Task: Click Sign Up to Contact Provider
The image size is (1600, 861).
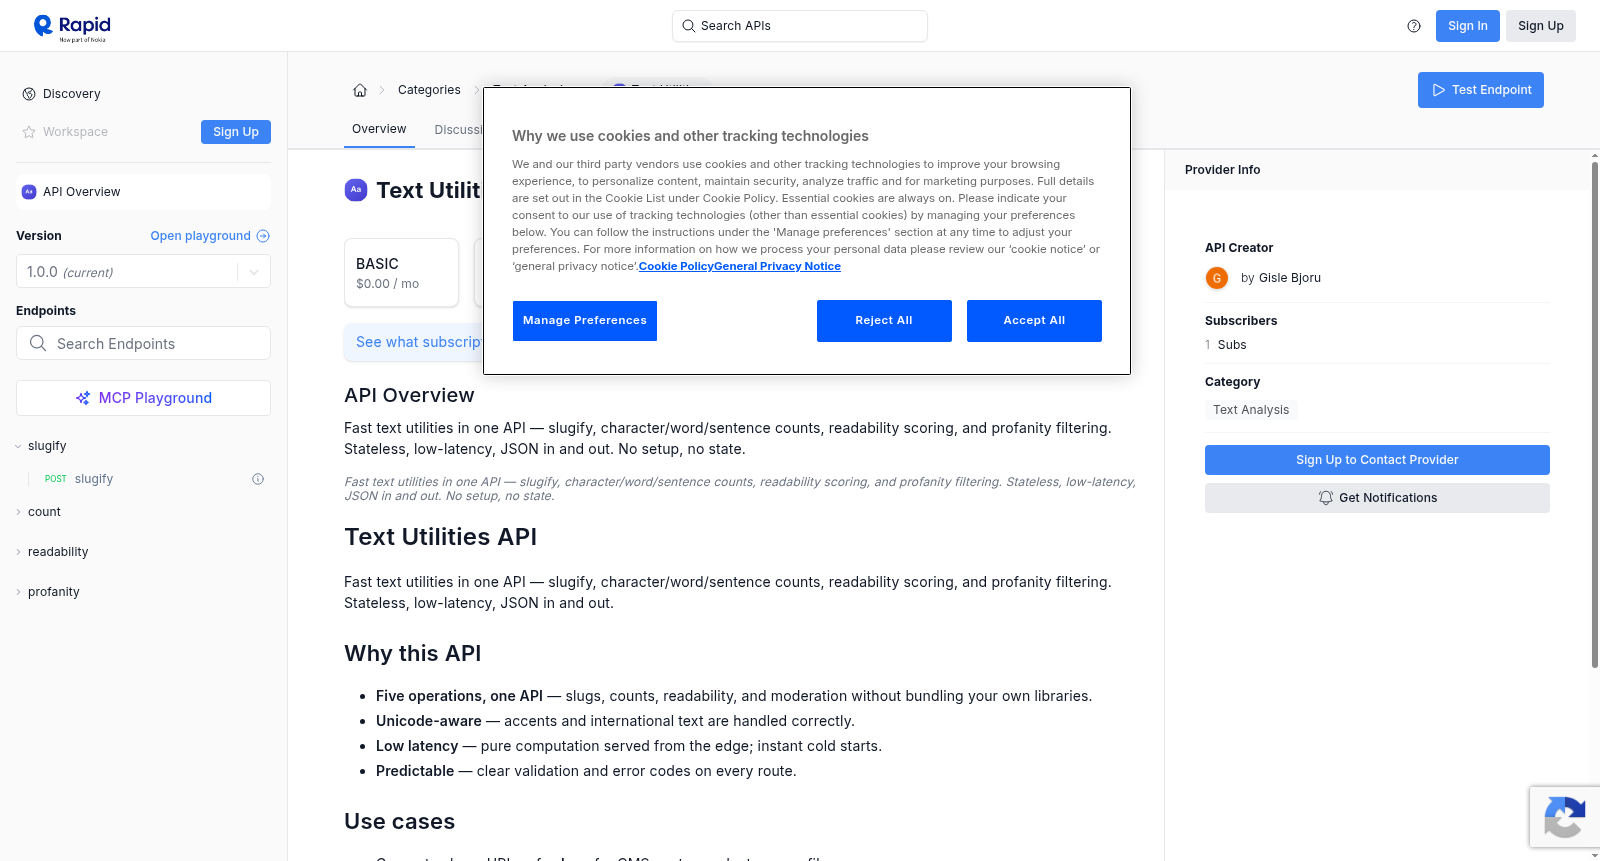Action: (1377, 460)
